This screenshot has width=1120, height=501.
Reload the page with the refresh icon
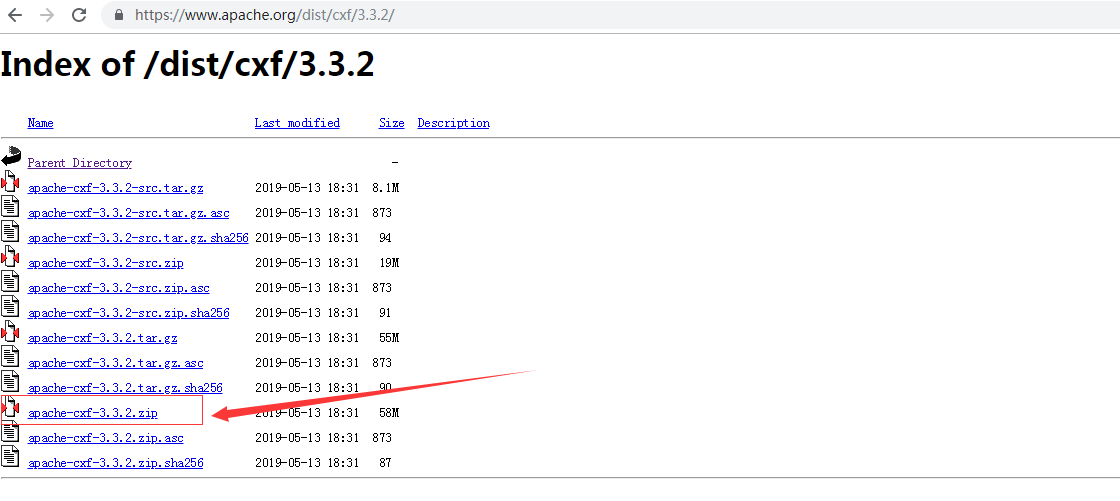[x=79, y=15]
